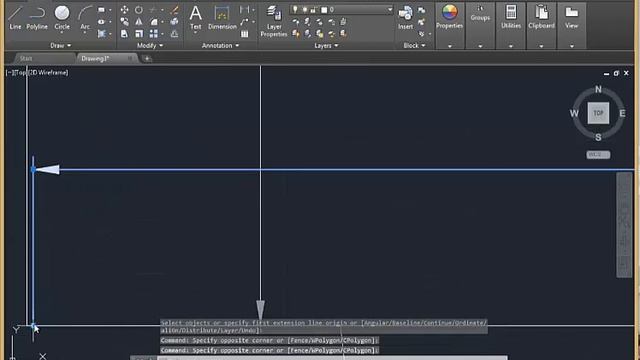
Task: Click the Offset tool icon
Action: point(174,33)
